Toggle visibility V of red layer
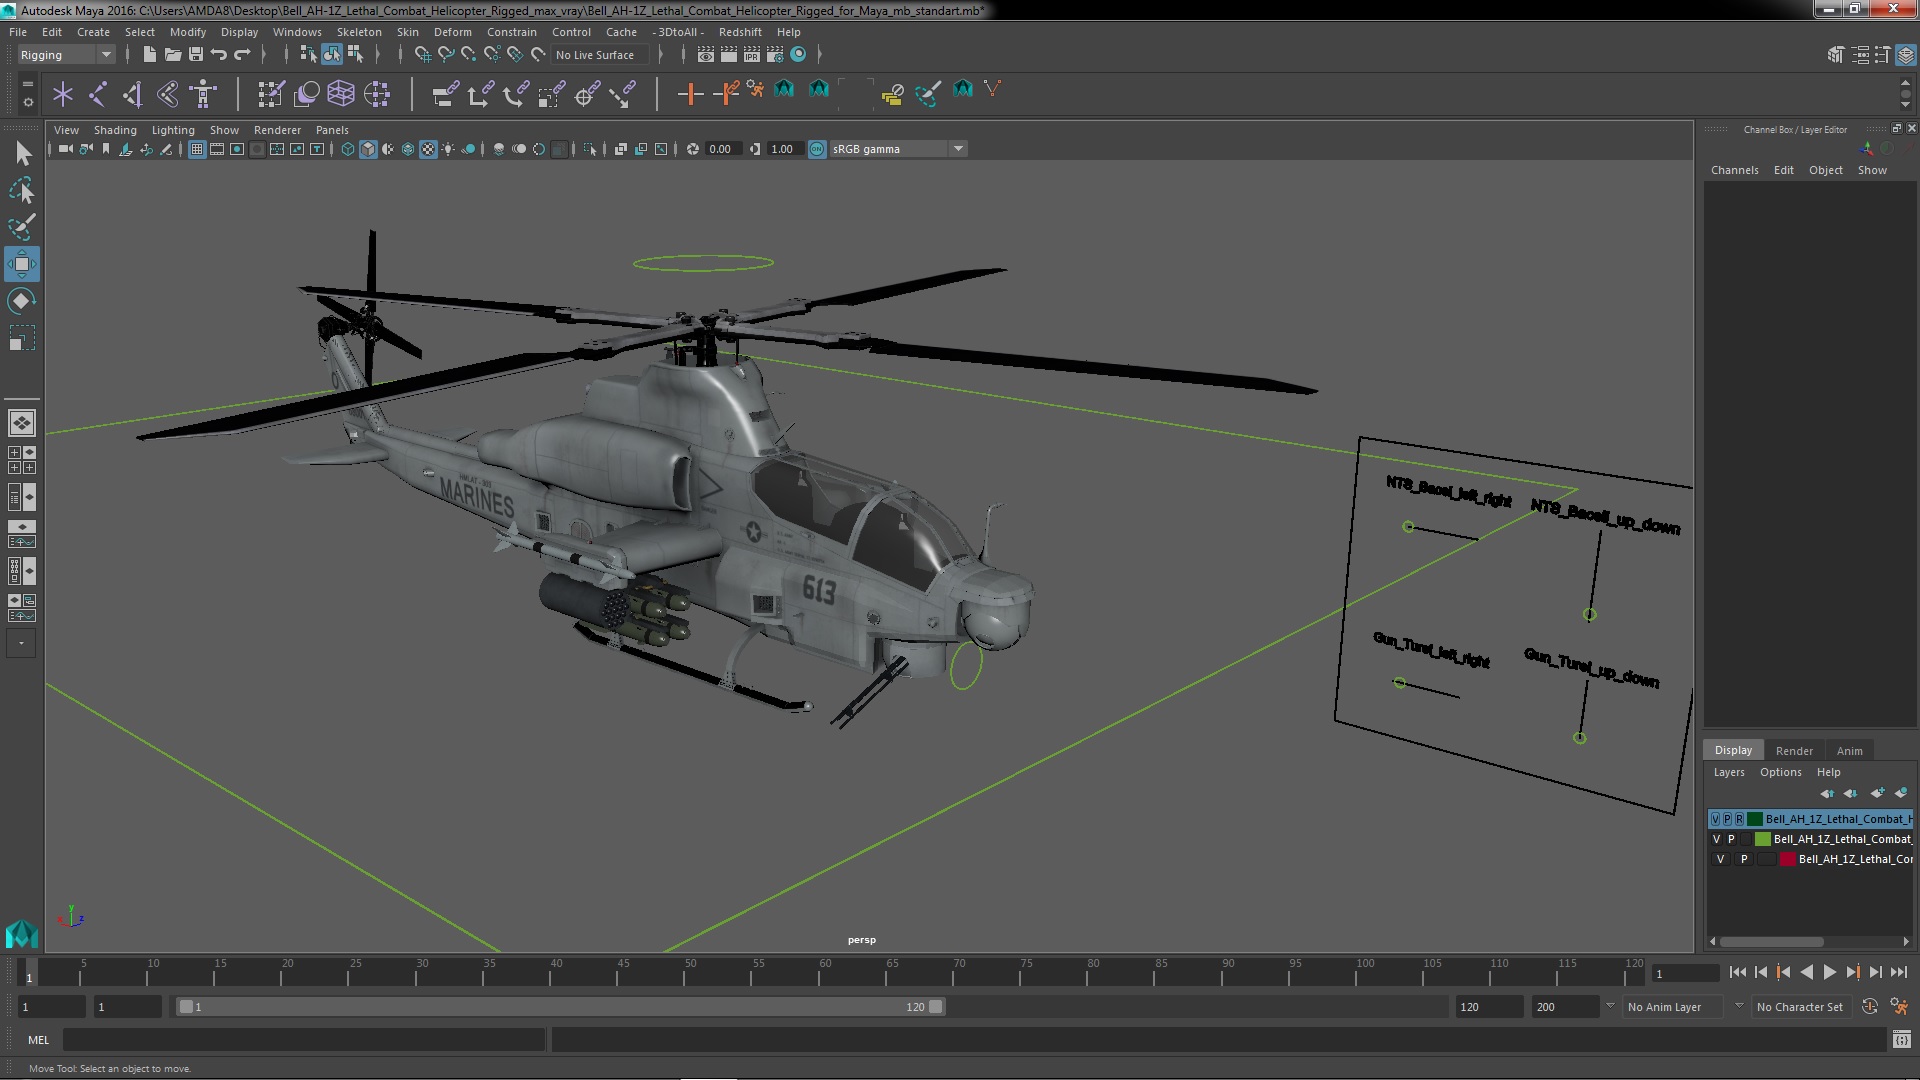The image size is (1920, 1080). pos(1721,859)
